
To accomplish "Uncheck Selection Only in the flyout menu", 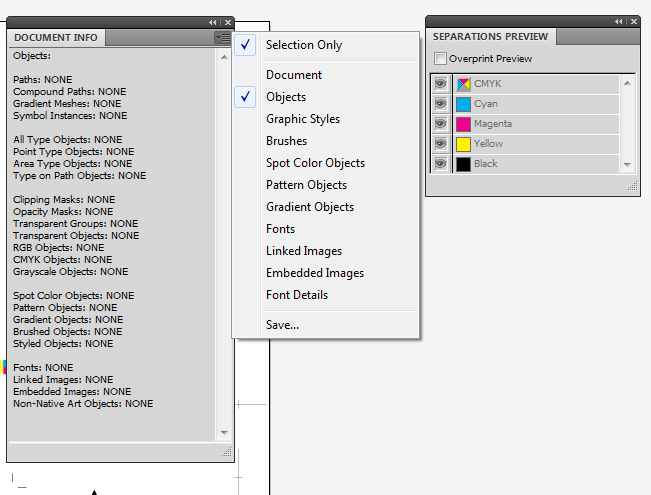I will (326, 45).
